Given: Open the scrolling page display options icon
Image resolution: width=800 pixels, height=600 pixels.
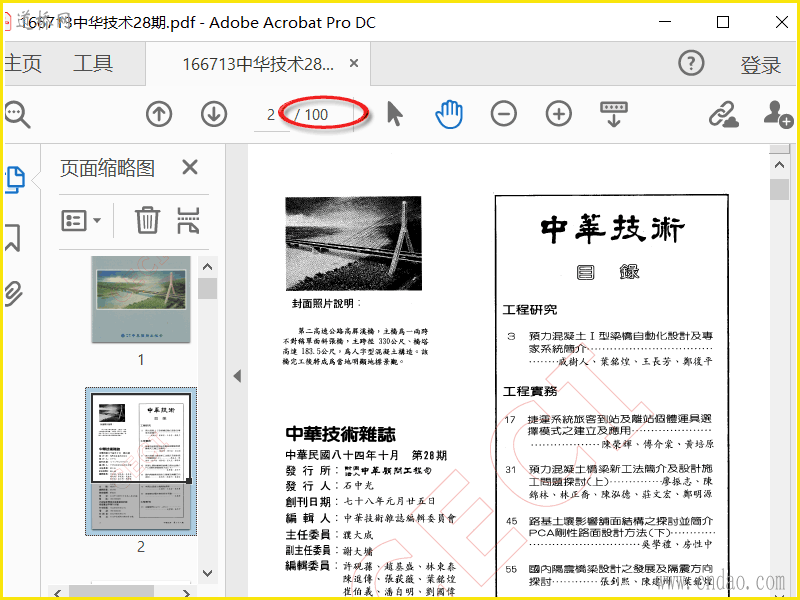Looking at the screenshot, I should 614,114.
